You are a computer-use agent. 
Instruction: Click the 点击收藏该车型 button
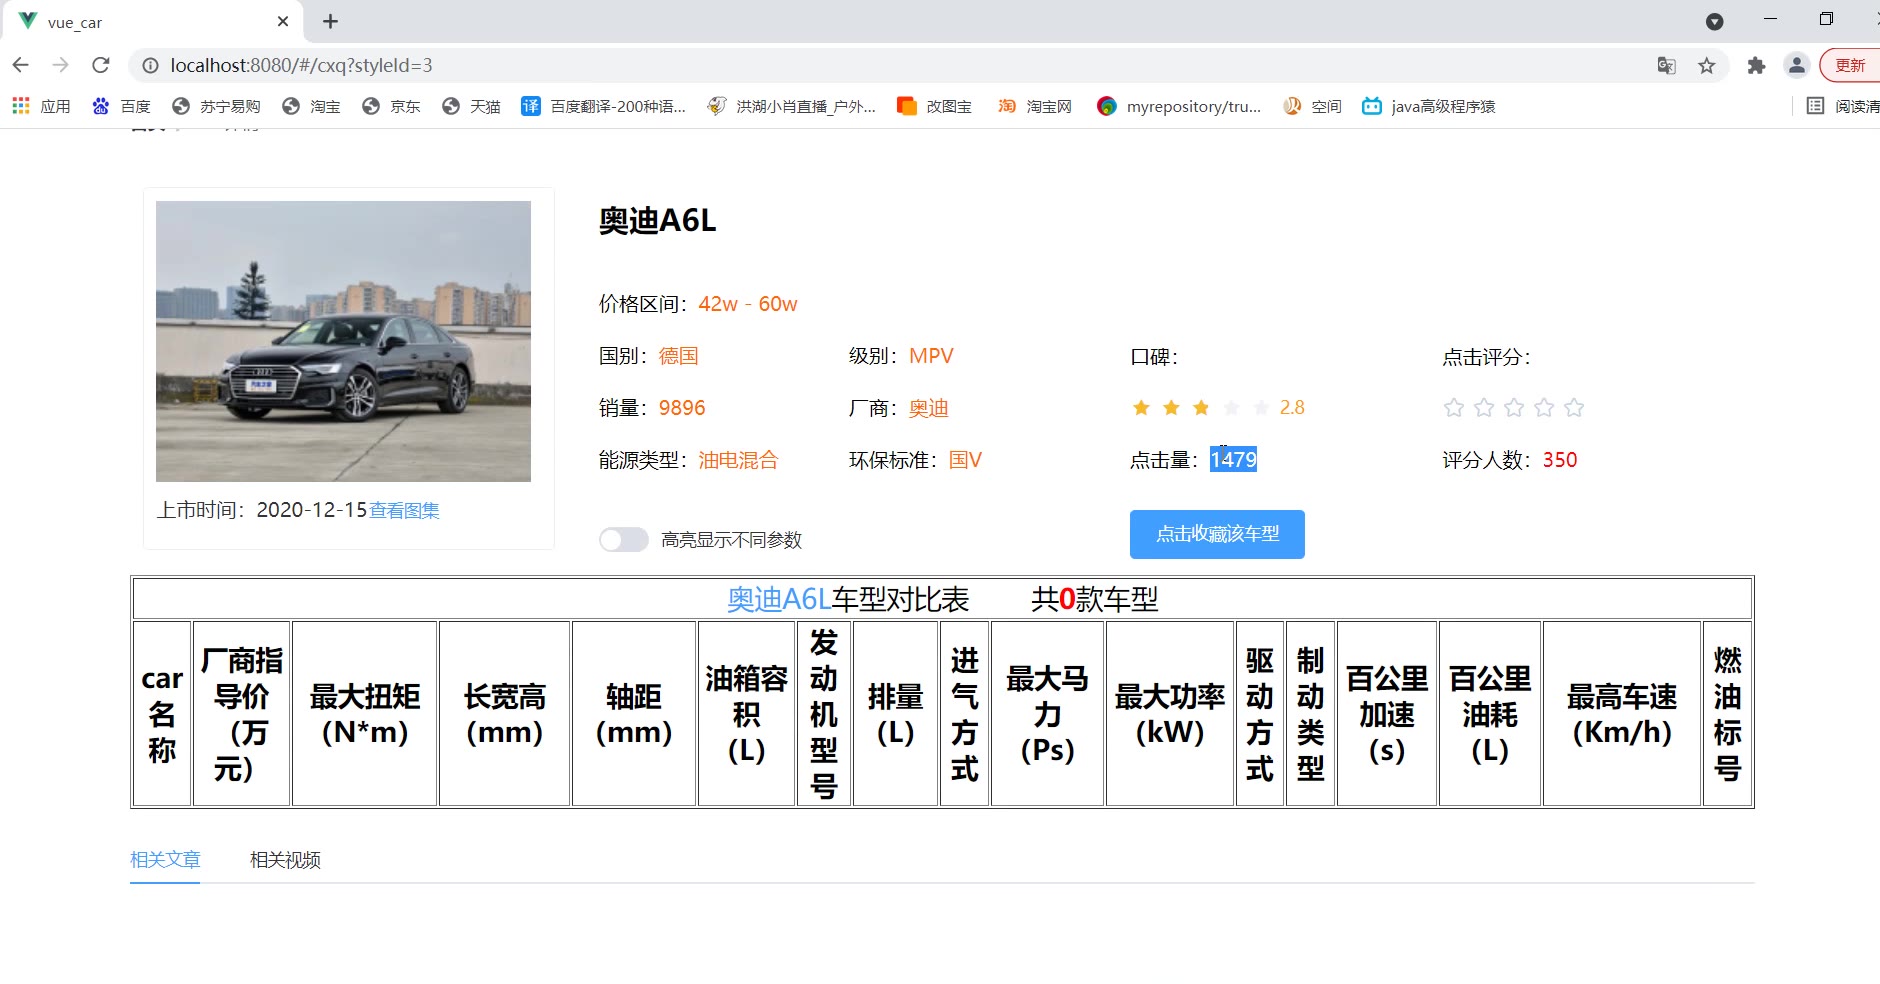[x=1217, y=534]
